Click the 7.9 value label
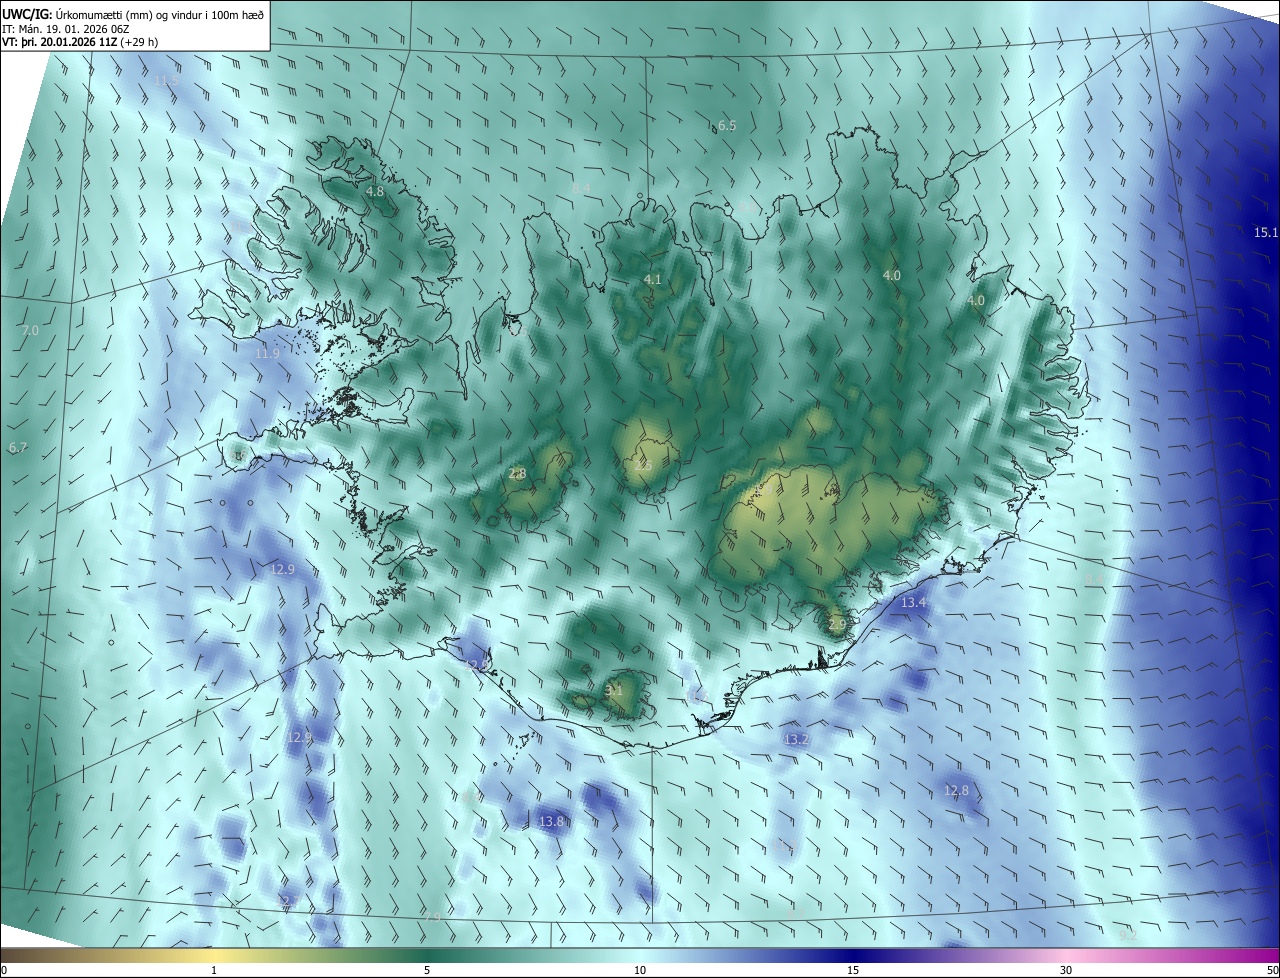 [x=432, y=917]
